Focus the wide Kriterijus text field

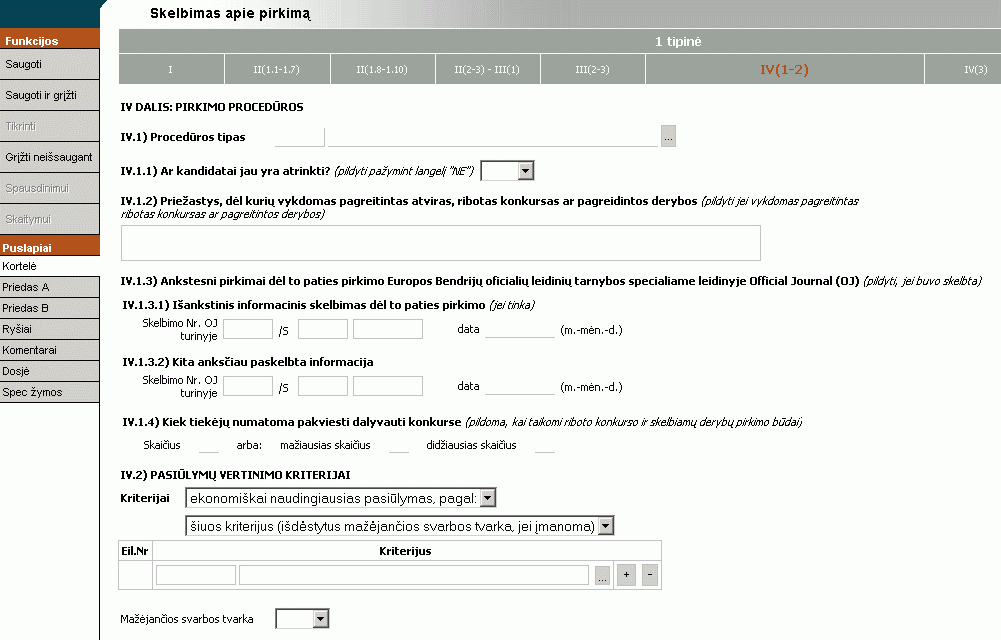[414, 575]
